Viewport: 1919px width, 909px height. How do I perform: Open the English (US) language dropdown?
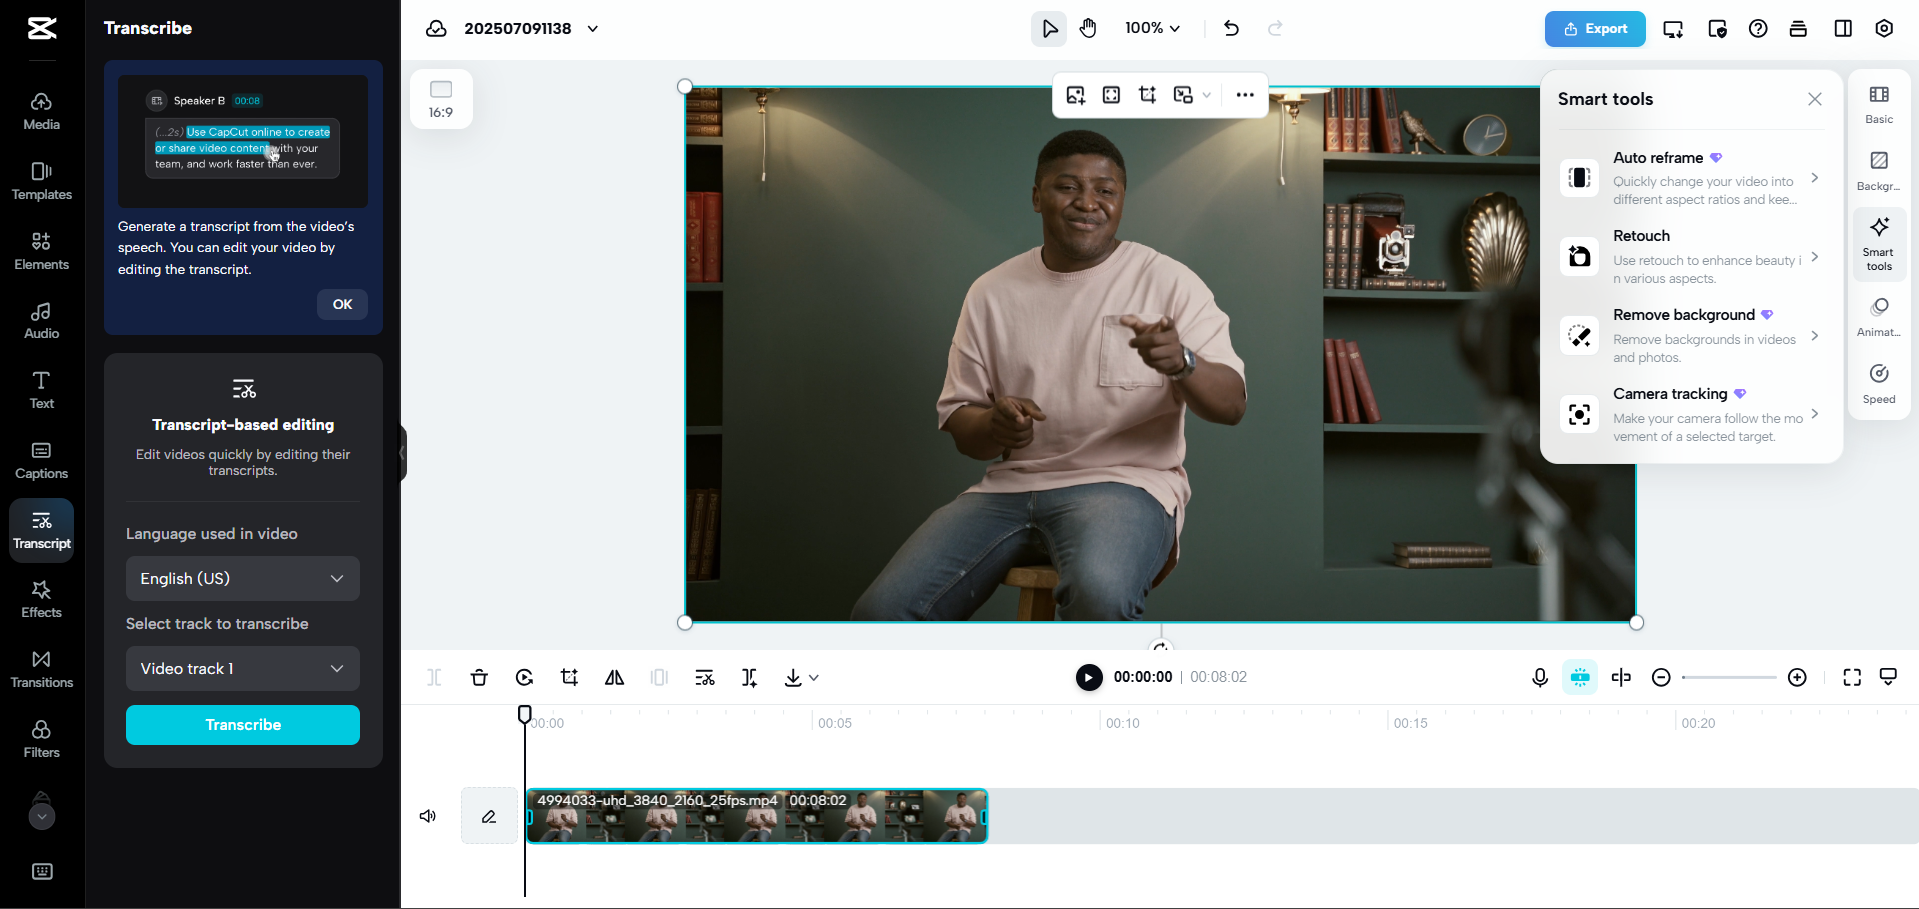tap(242, 578)
